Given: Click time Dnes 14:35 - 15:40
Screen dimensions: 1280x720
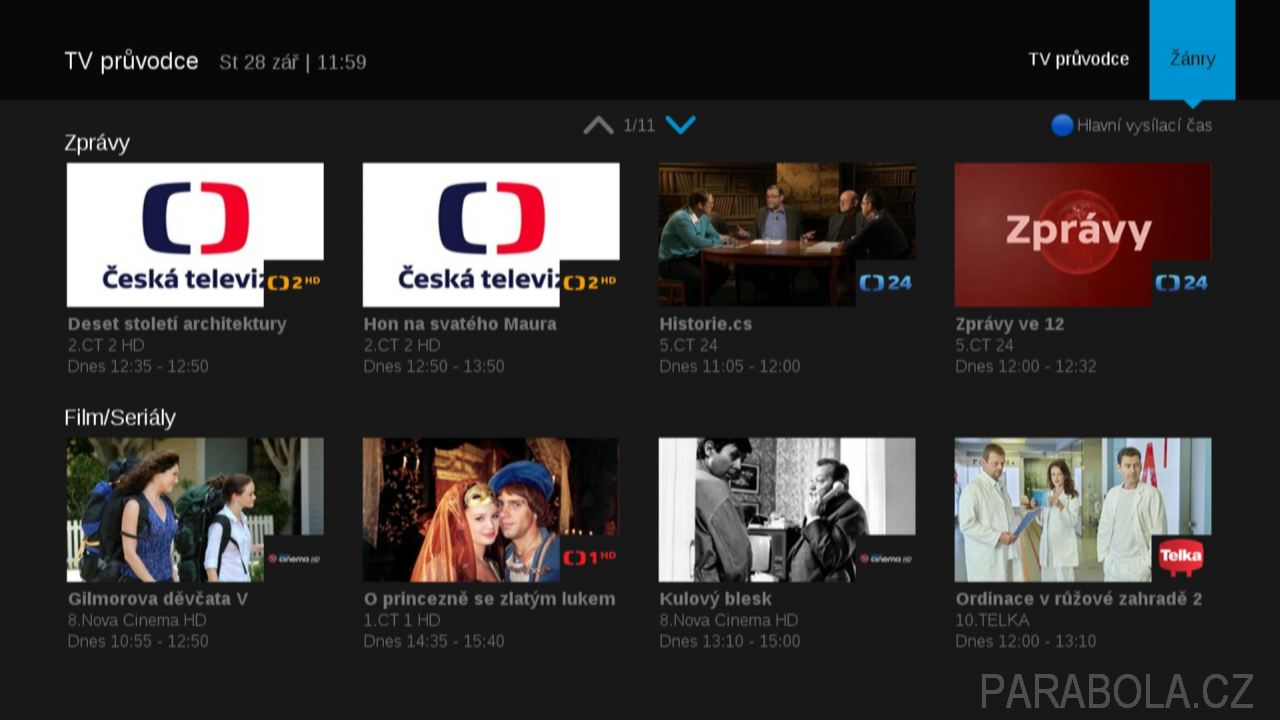Looking at the screenshot, I should pyautogui.click(x=434, y=641).
